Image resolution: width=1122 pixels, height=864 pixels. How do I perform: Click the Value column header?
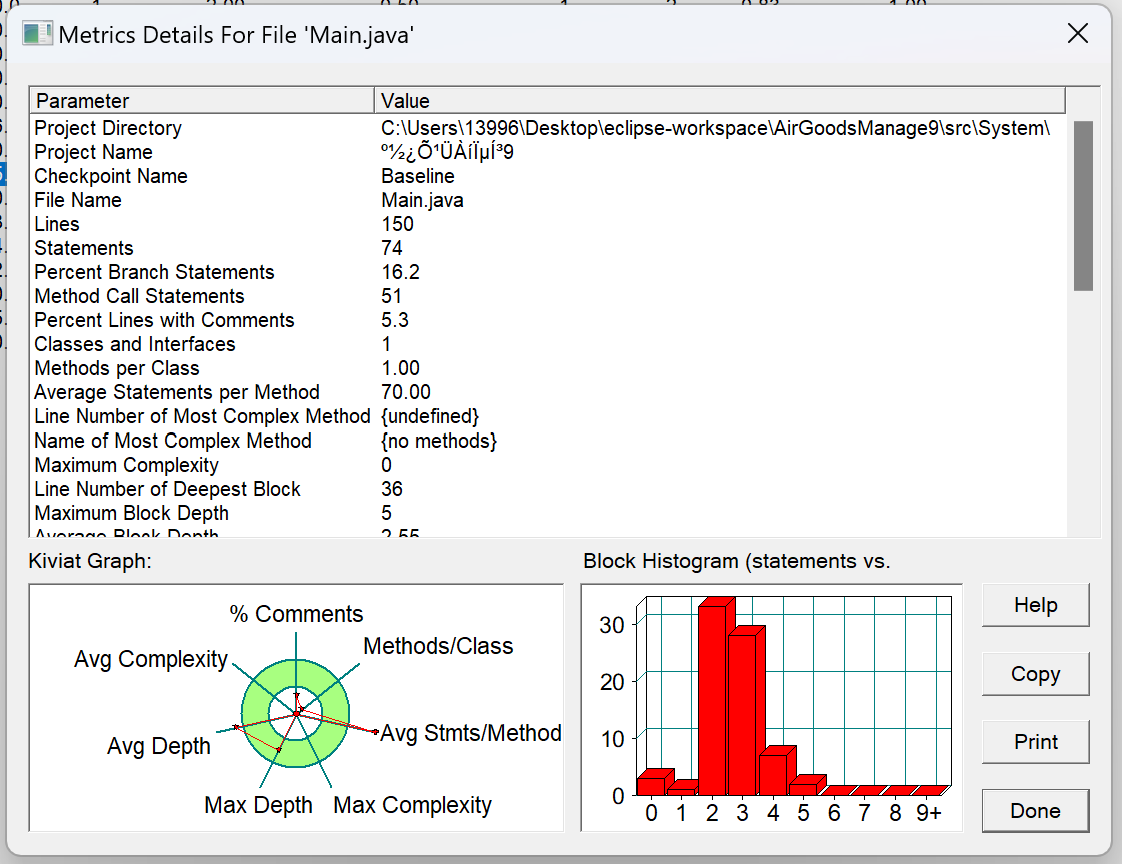click(720, 100)
